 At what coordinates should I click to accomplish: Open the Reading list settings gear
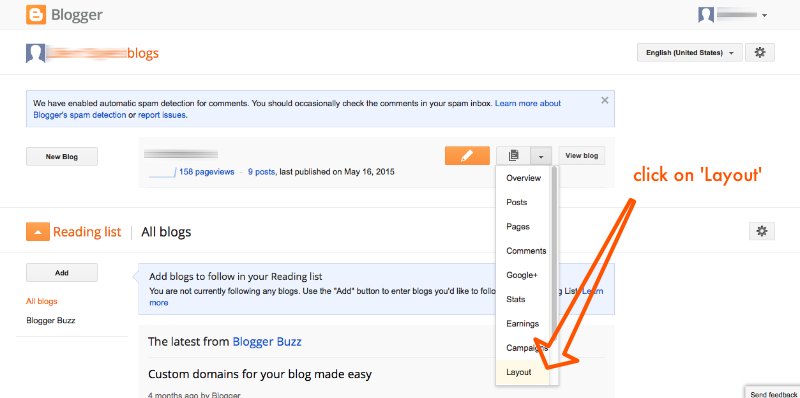762,231
